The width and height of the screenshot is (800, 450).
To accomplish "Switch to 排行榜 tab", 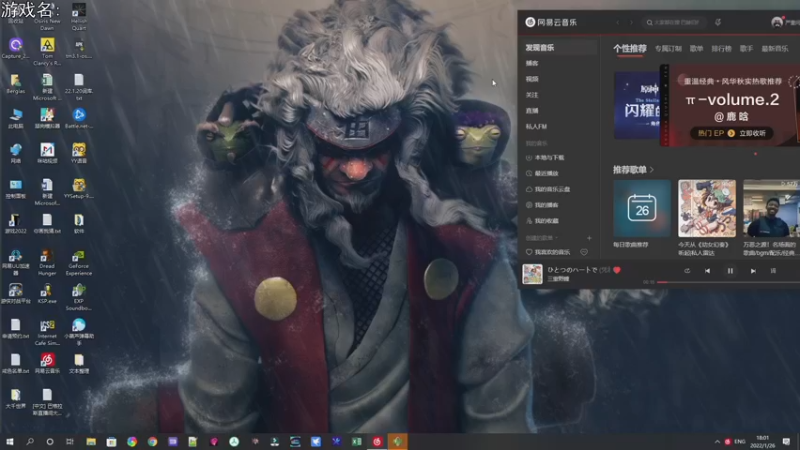I will [721, 48].
